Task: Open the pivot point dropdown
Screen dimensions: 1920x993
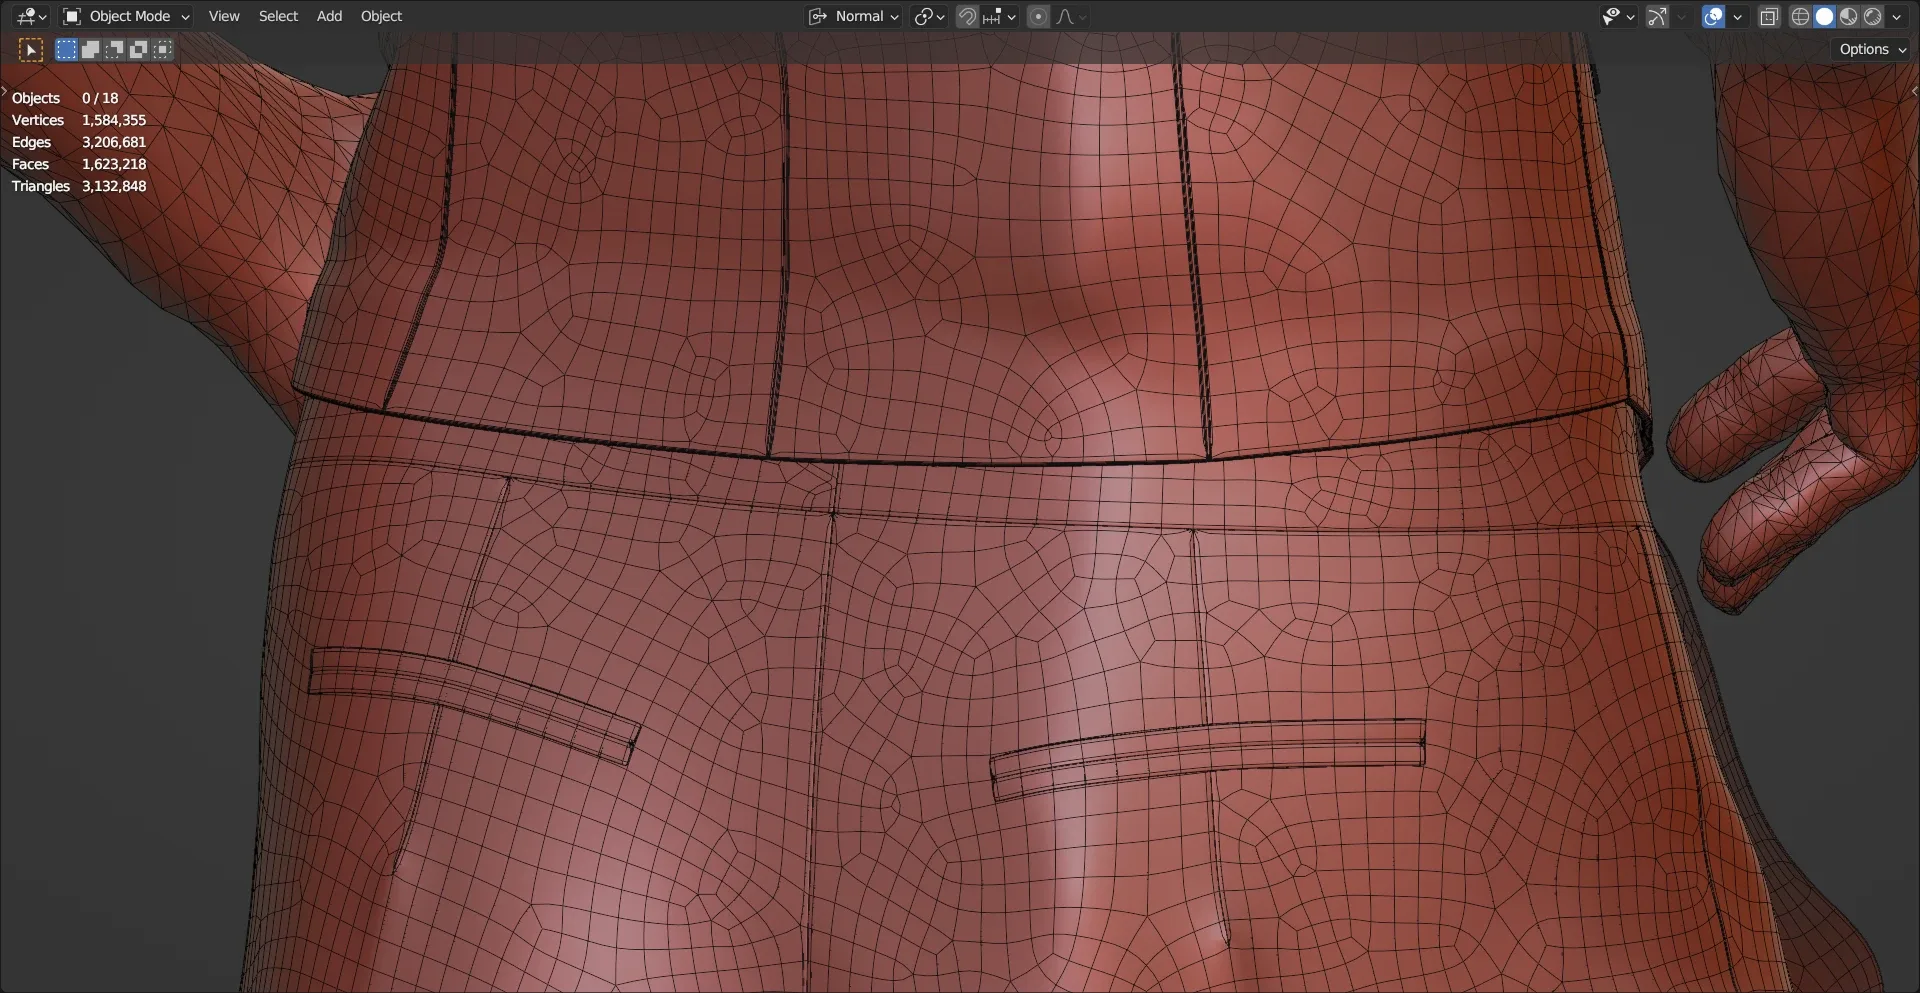Action: pos(929,16)
